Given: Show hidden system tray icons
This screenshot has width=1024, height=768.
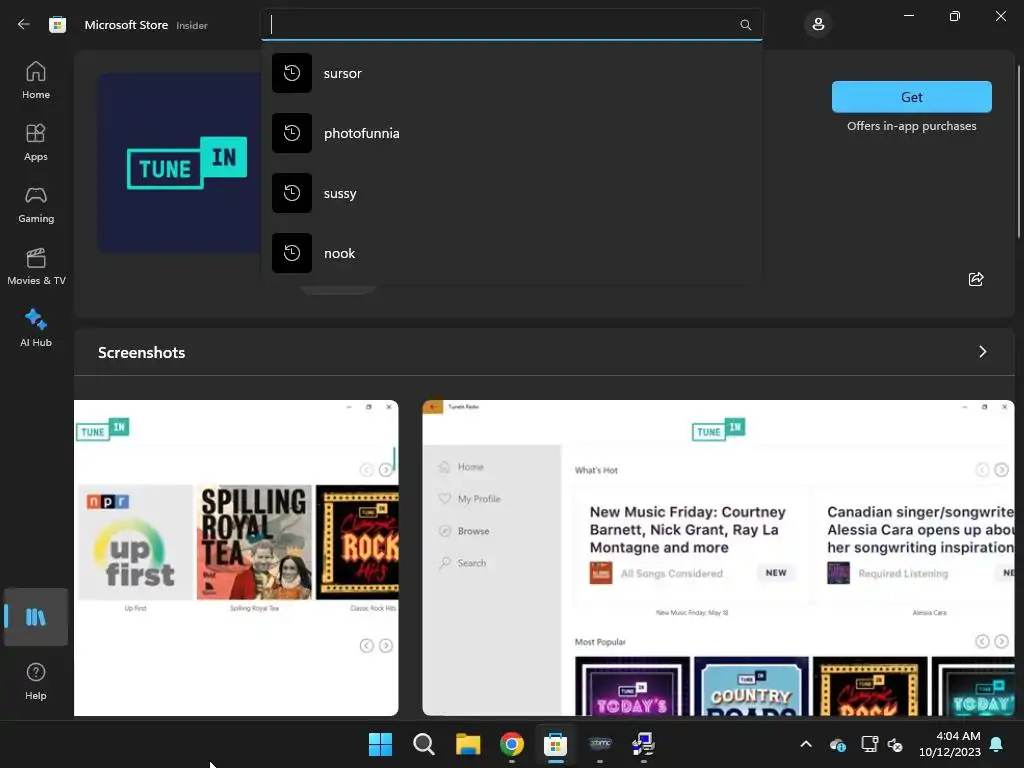Looking at the screenshot, I should (x=806, y=744).
